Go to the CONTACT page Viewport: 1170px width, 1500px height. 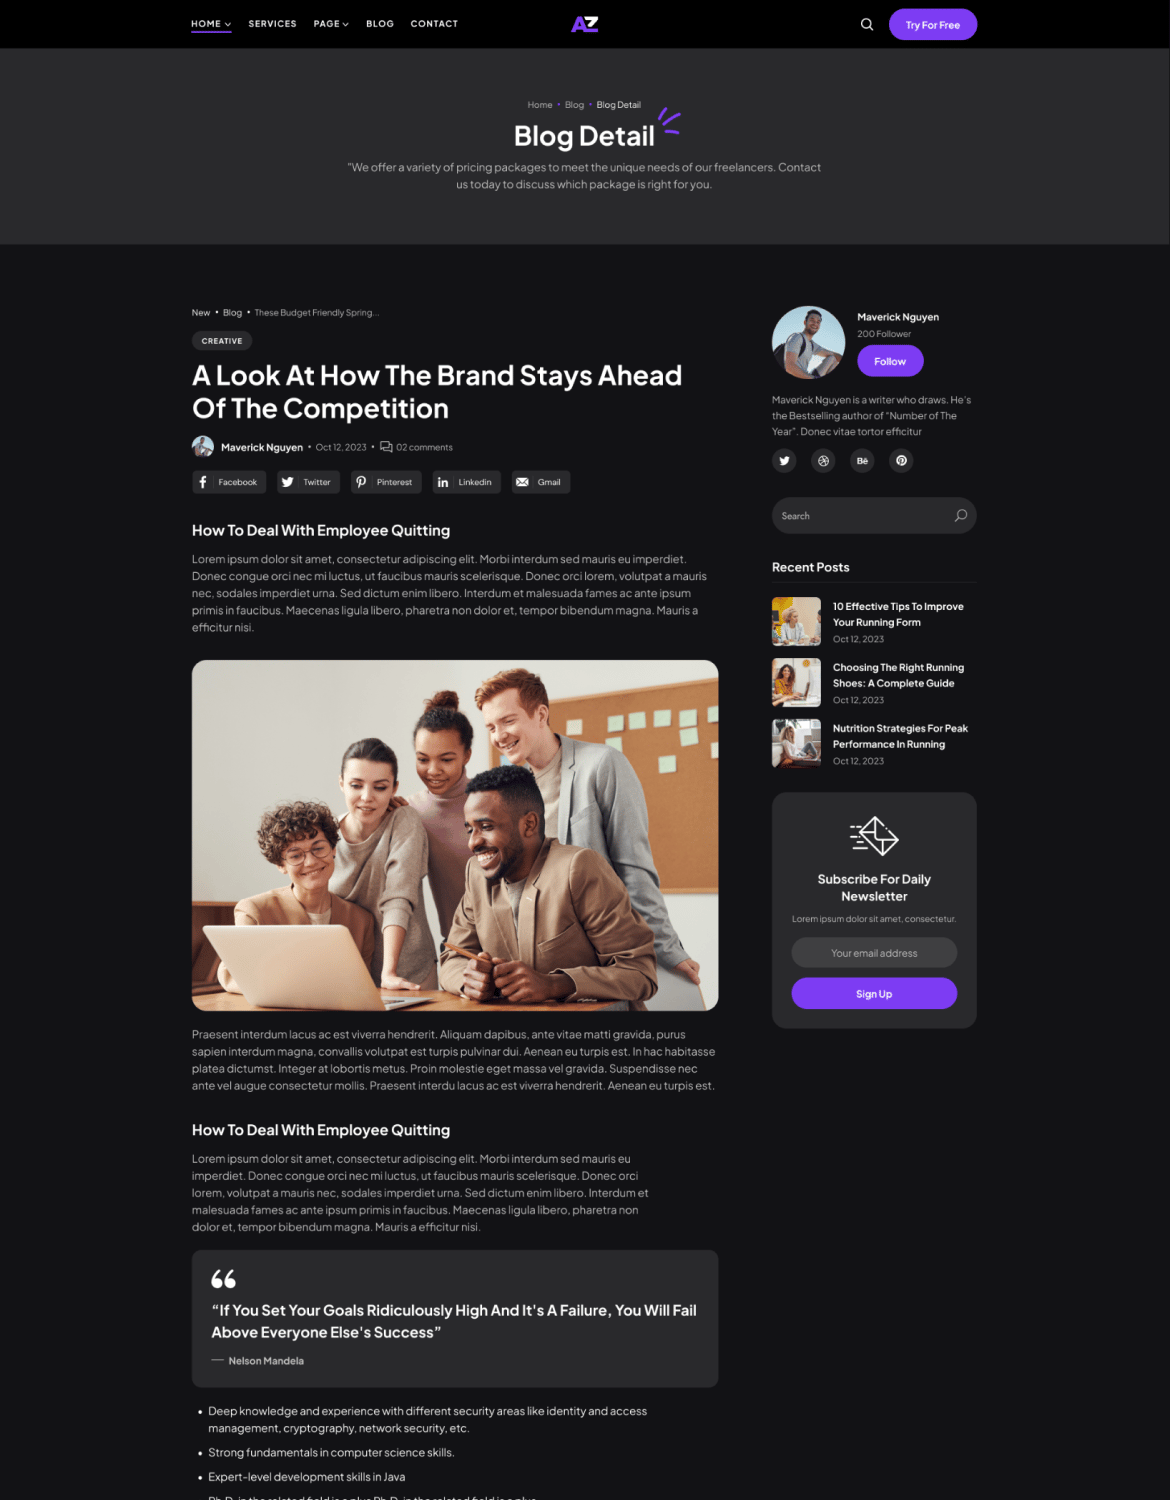click(x=434, y=24)
